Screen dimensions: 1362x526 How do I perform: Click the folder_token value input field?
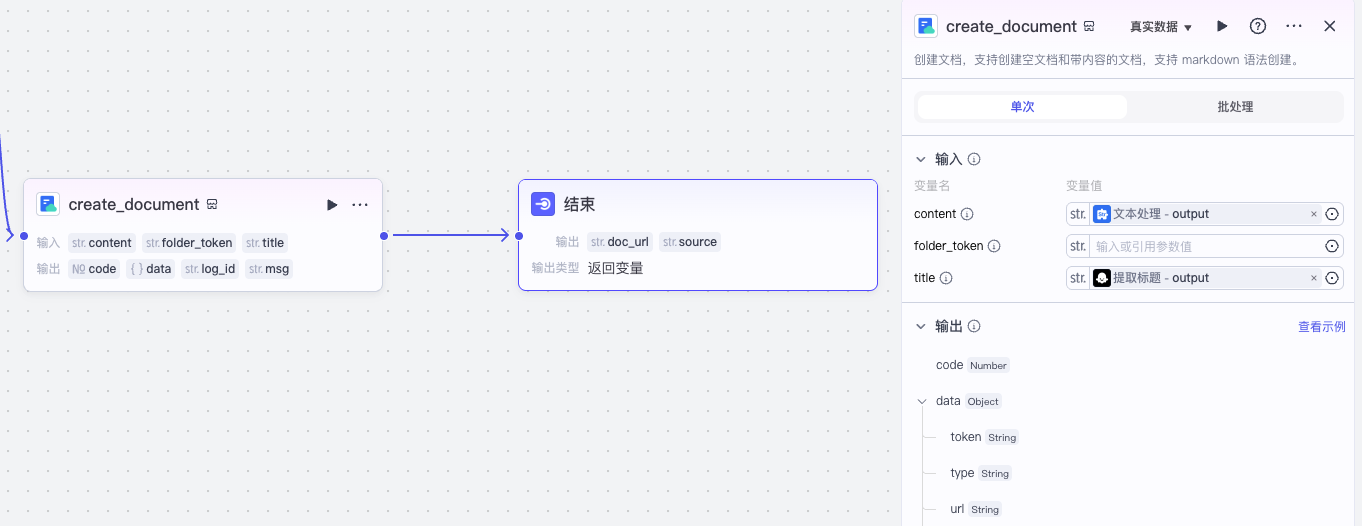click(x=1205, y=246)
